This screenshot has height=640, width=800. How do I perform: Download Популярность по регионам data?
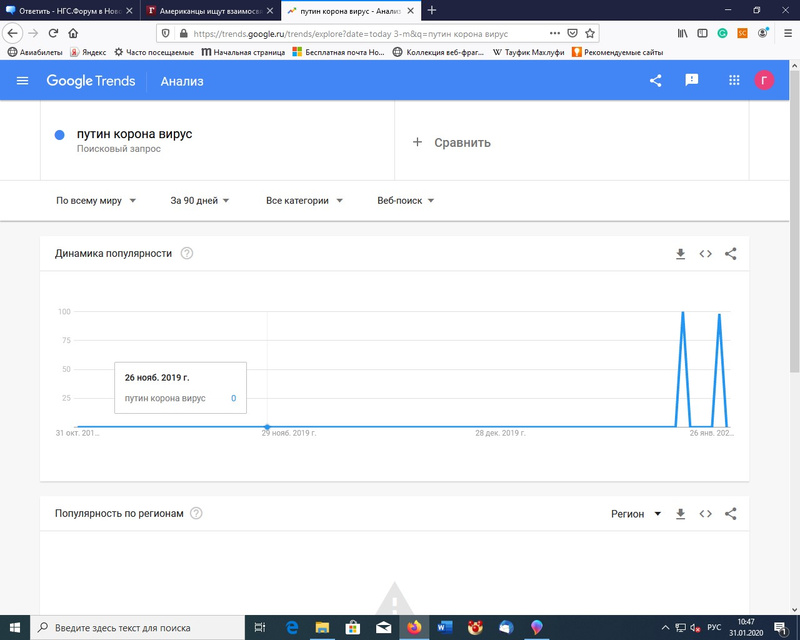tap(680, 514)
